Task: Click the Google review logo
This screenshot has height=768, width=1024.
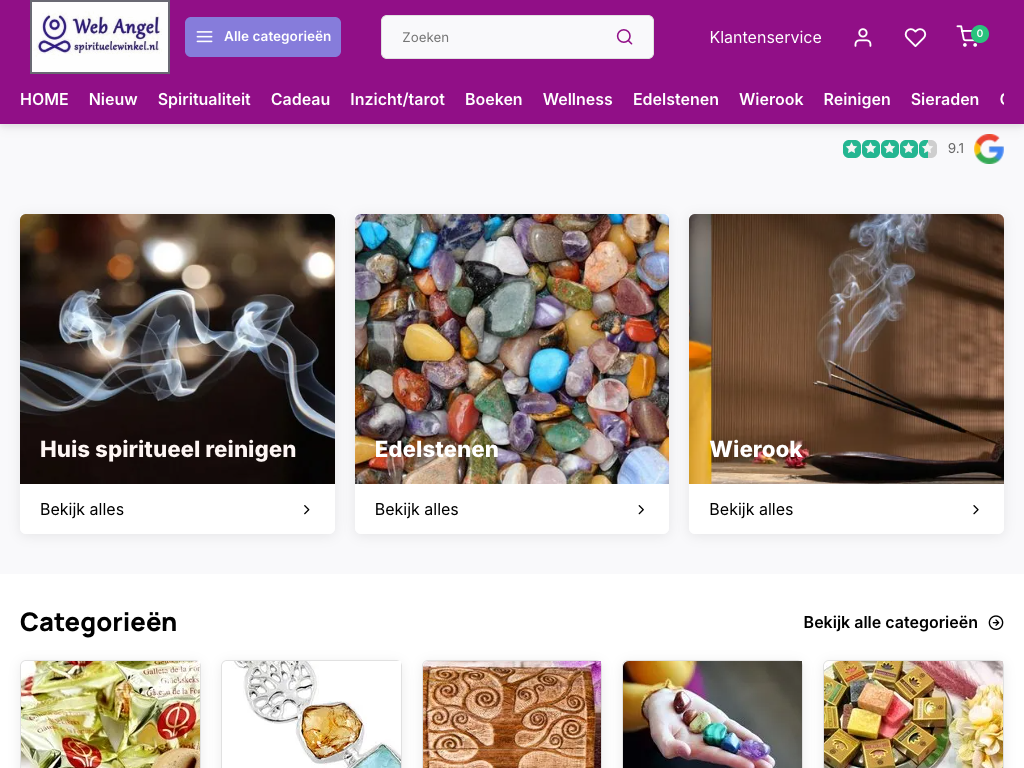Action: (x=989, y=149)
